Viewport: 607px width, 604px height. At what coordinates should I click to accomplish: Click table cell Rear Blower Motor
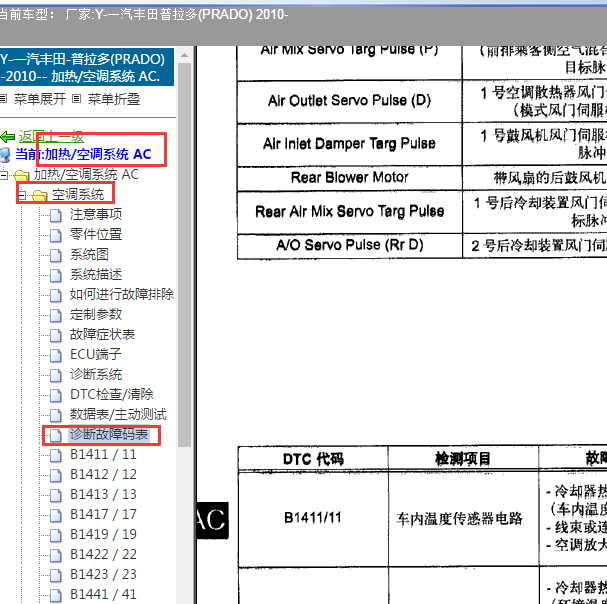click(x=350, y=178)
